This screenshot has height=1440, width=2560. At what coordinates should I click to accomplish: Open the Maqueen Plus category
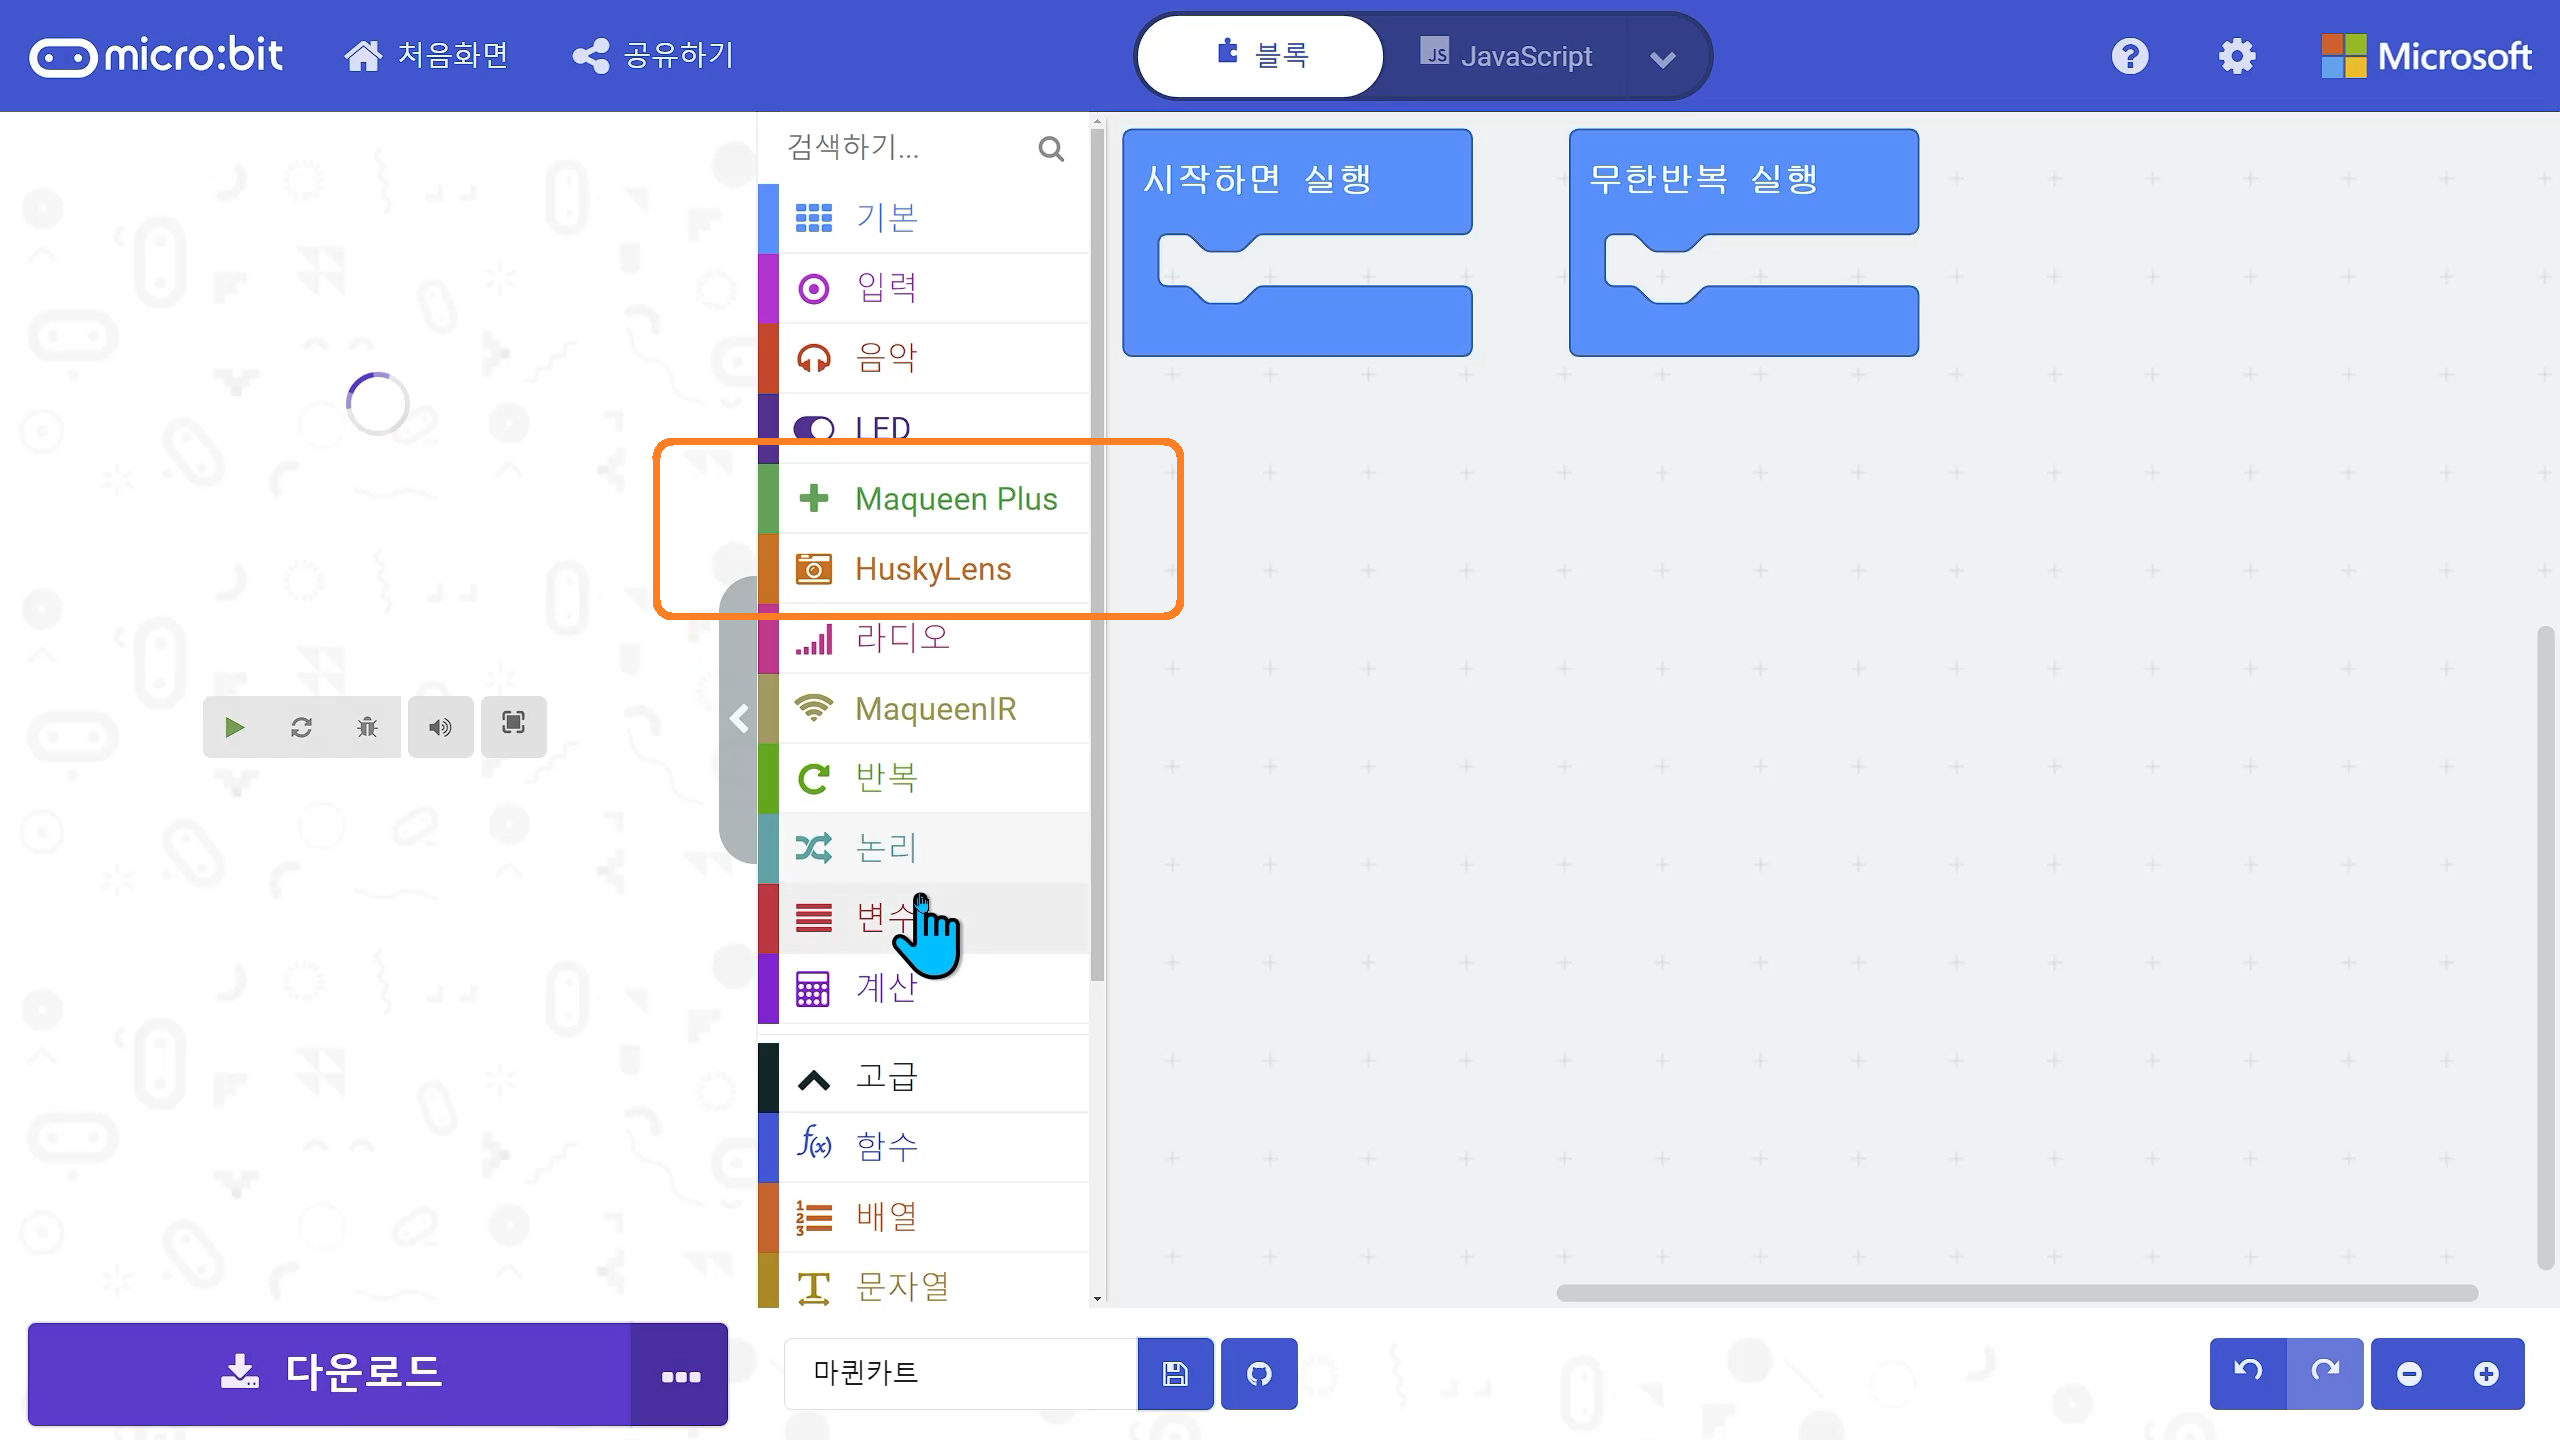click(x=923, y=498)
